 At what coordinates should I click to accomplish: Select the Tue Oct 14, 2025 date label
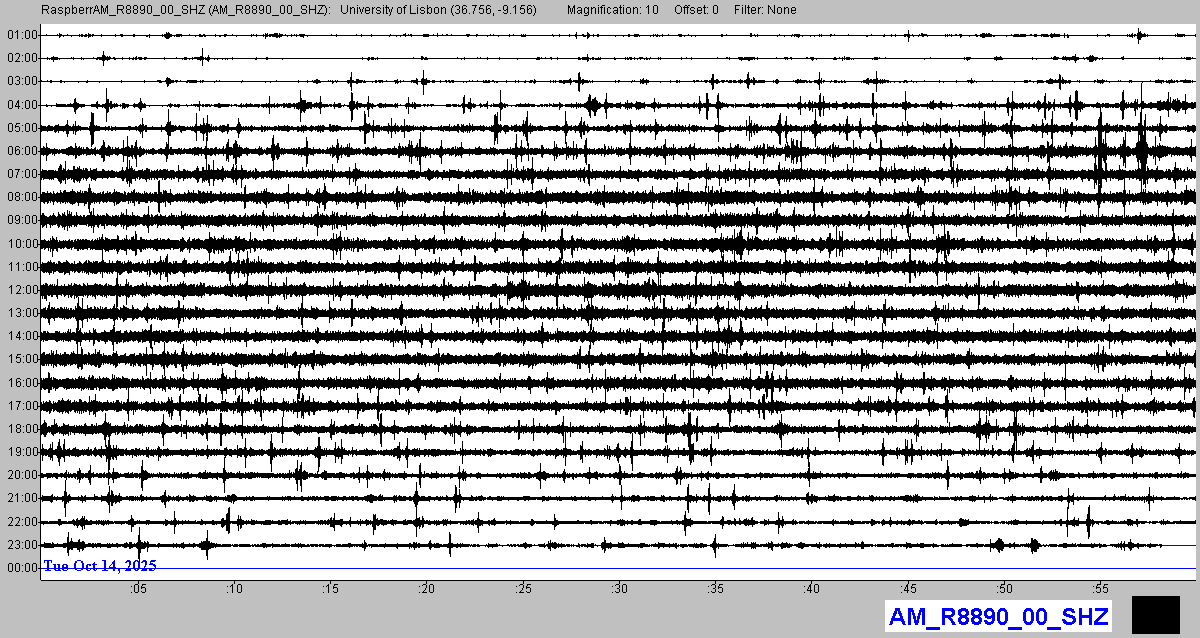100,566
